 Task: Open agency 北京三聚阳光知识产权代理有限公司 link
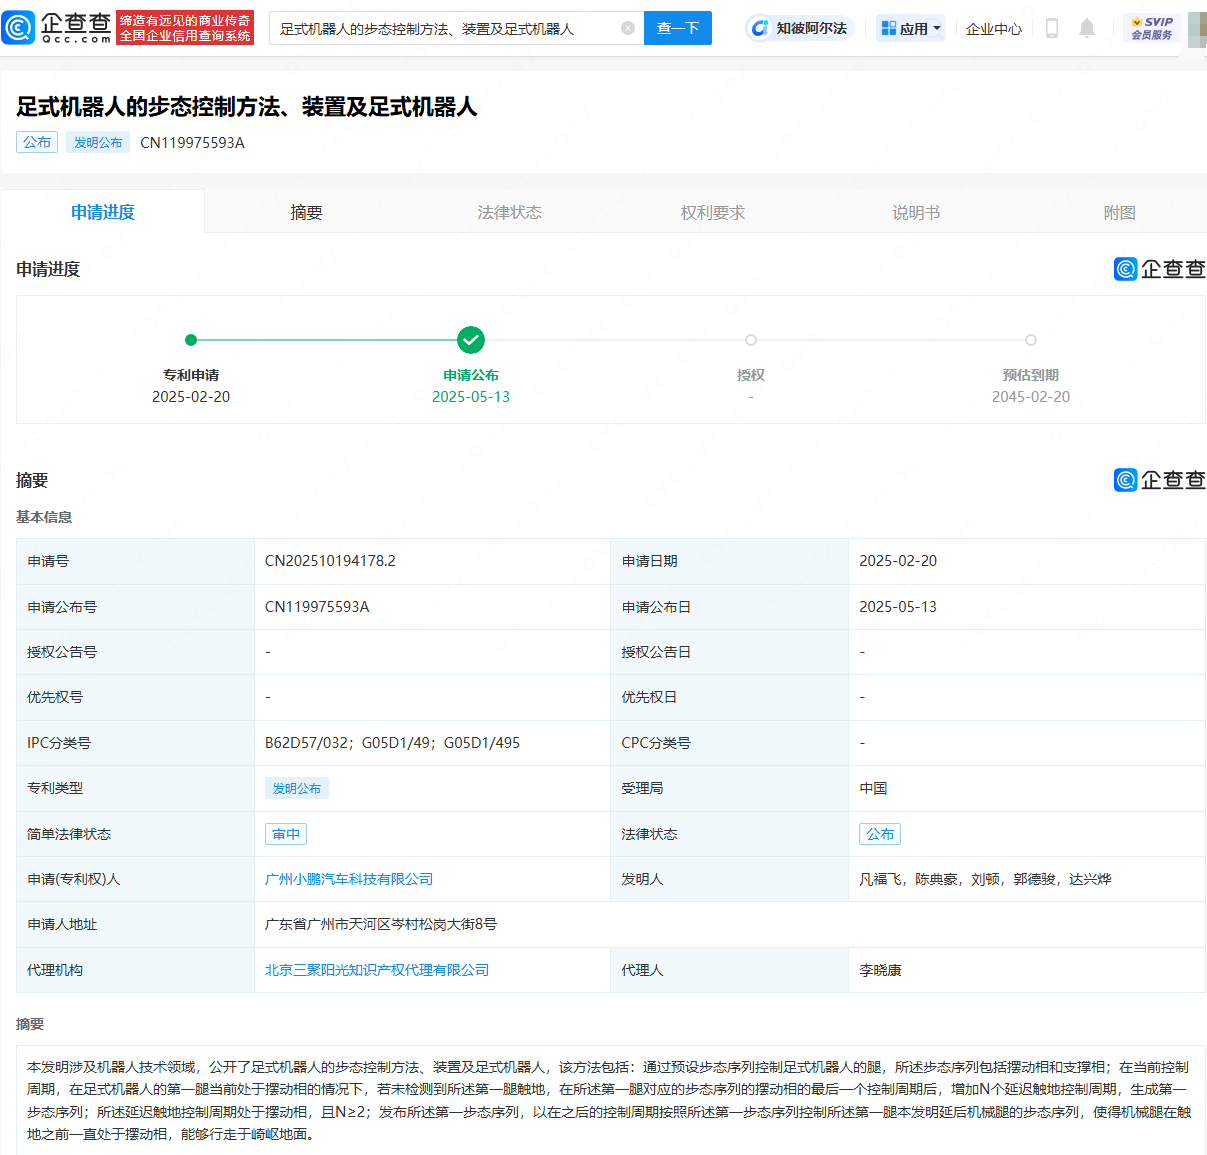(377, 970)
